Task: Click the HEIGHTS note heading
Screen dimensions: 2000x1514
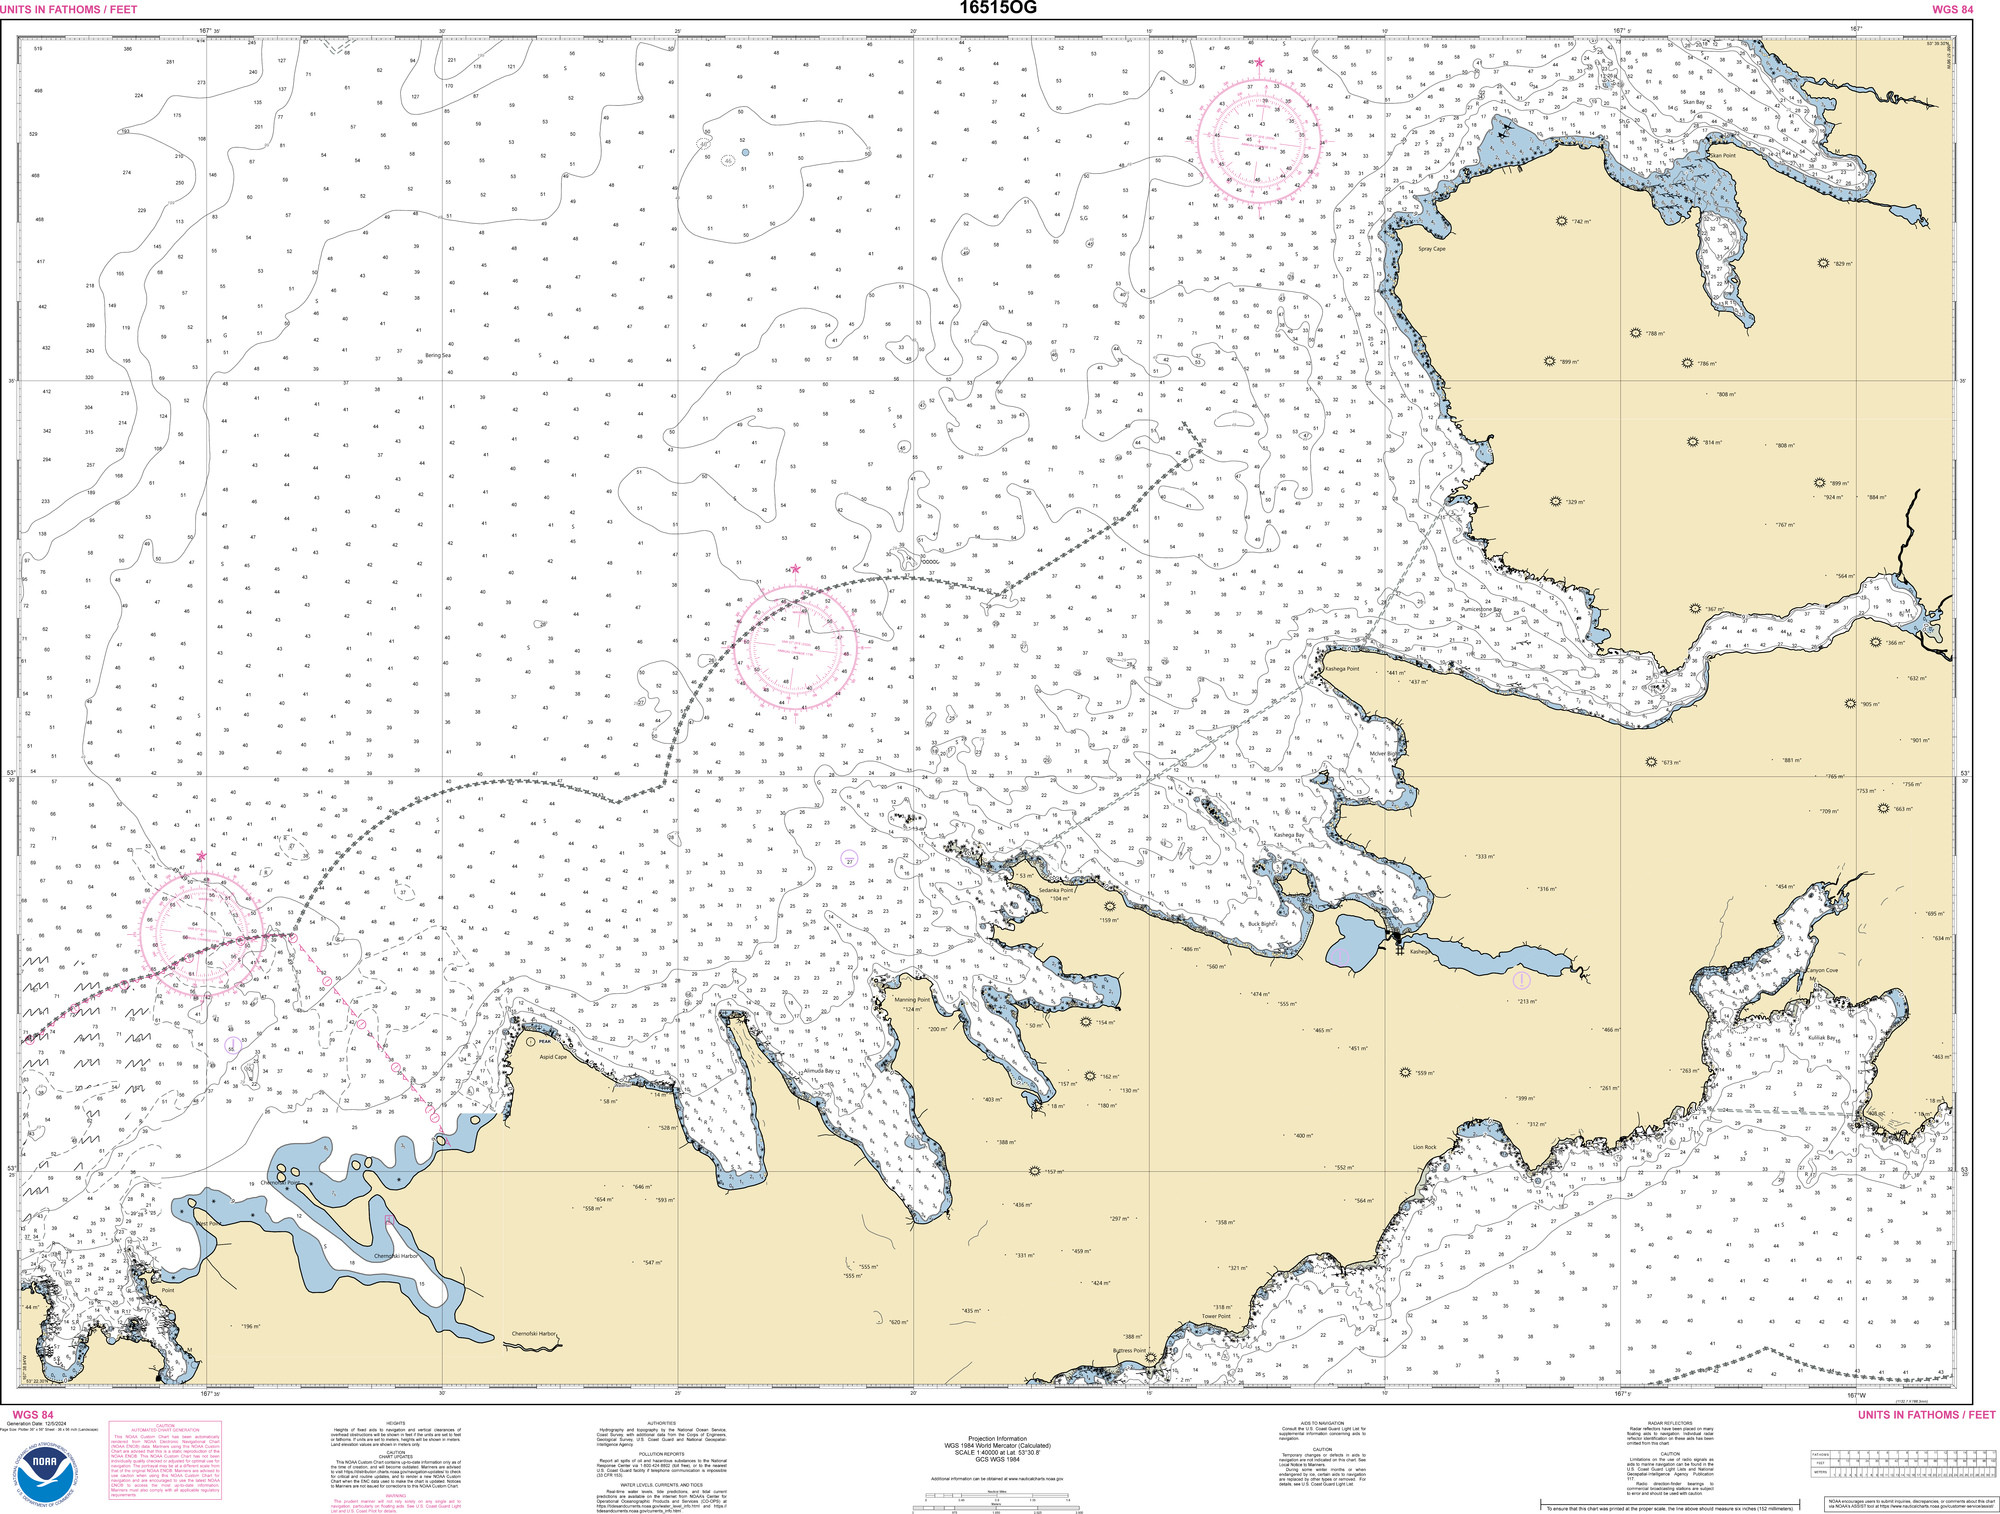Action: [x=396, y=1423]
